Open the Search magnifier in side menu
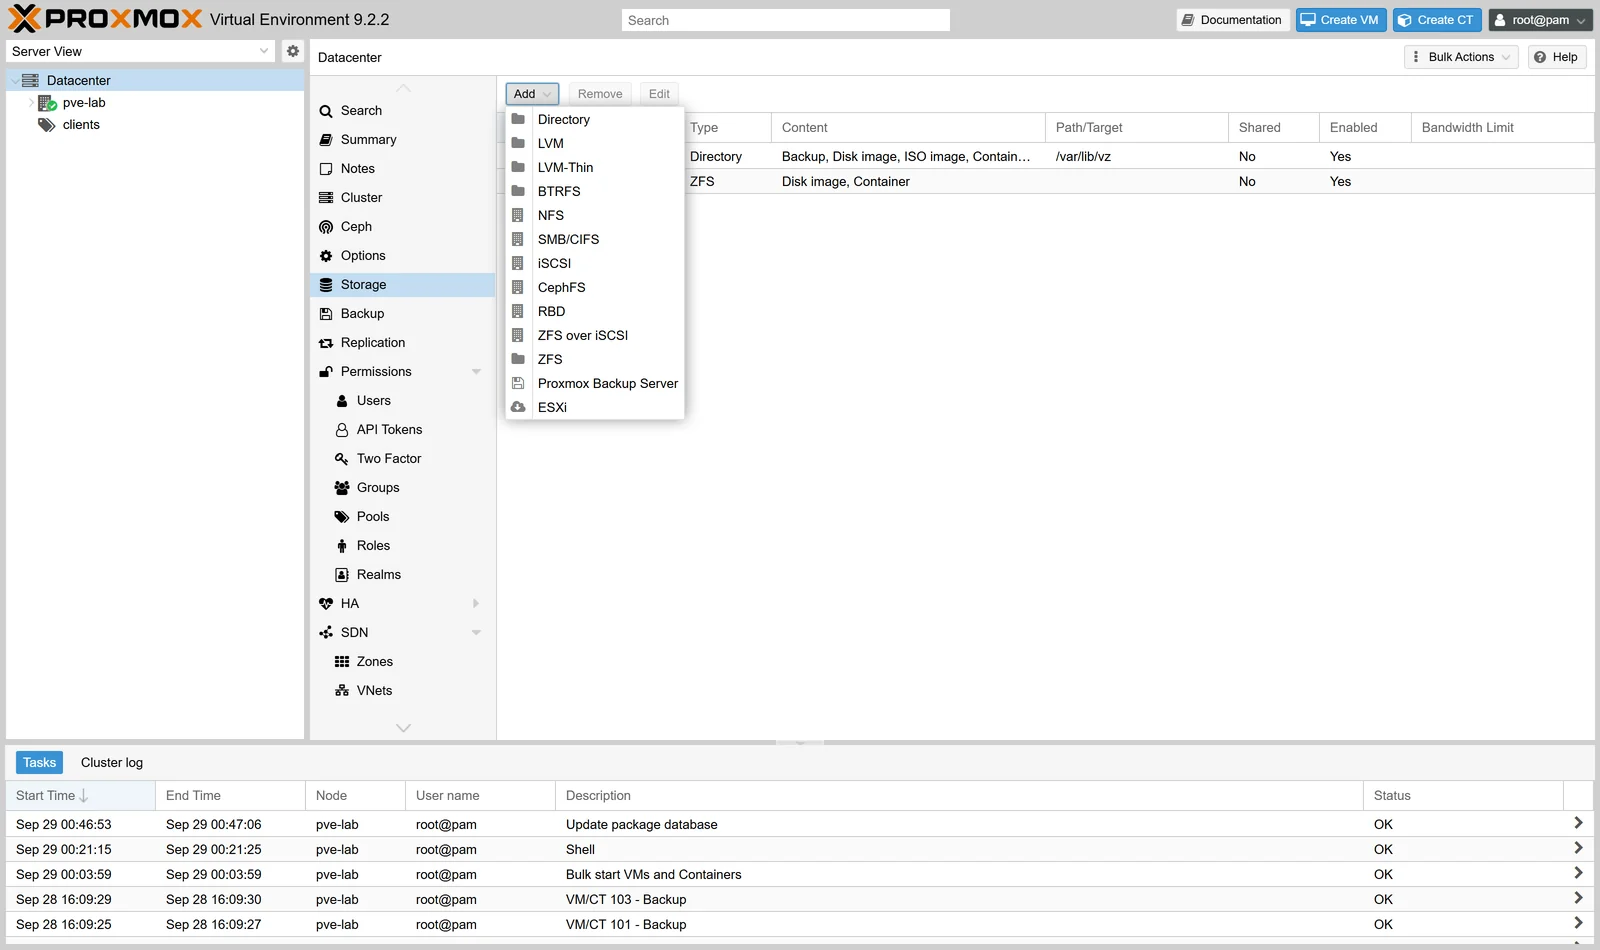 click(326, 111)
